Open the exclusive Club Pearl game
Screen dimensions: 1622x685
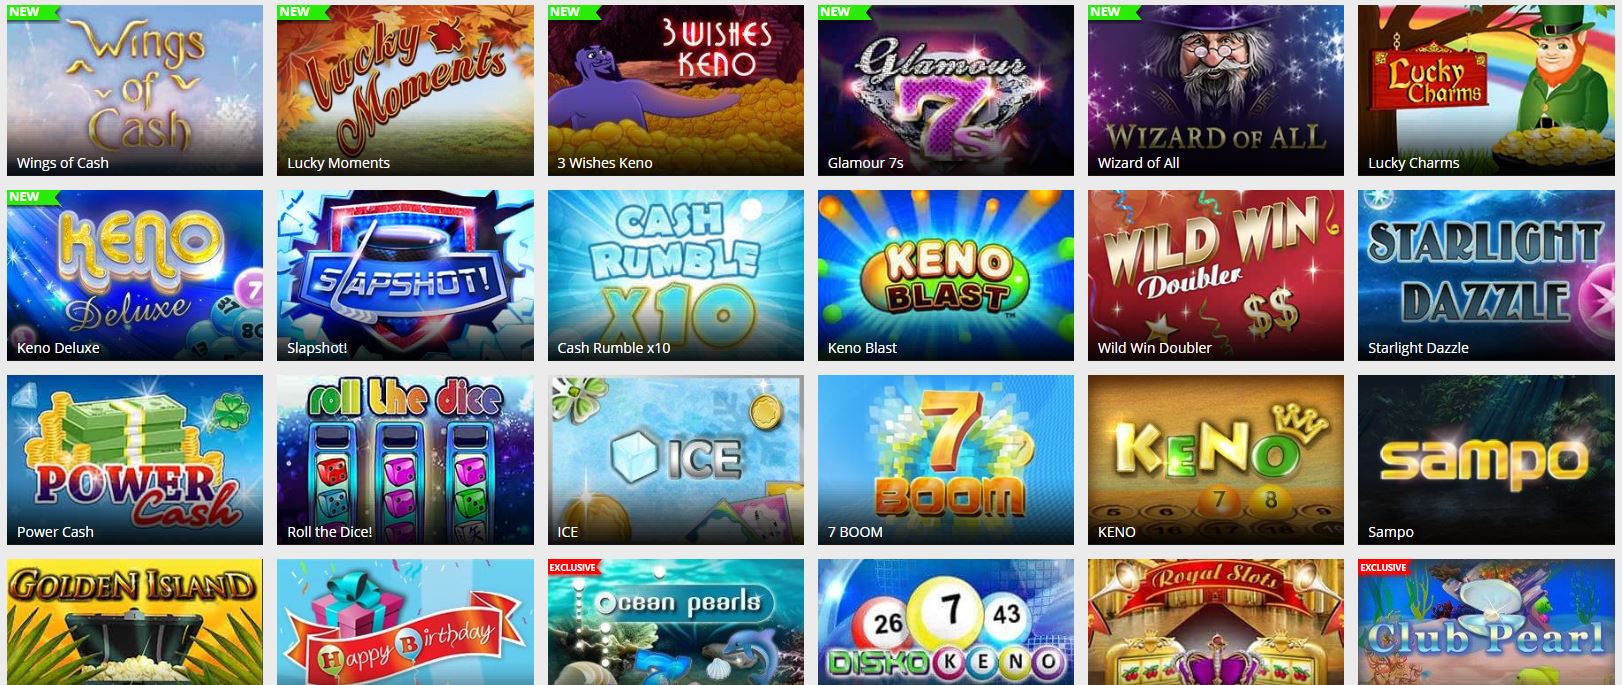(1486, 622)
